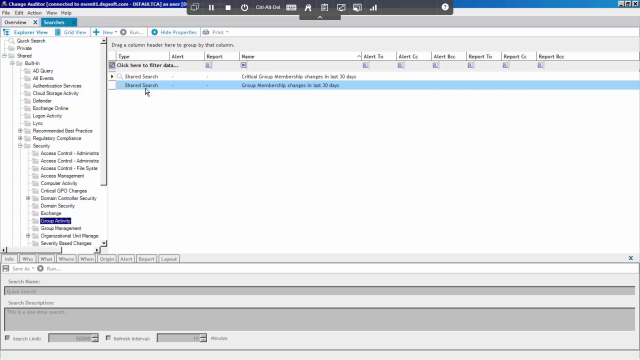This screenshot has width=640, height=360.
Task: Close the Overview tab
Action: (x=35, y=22)
